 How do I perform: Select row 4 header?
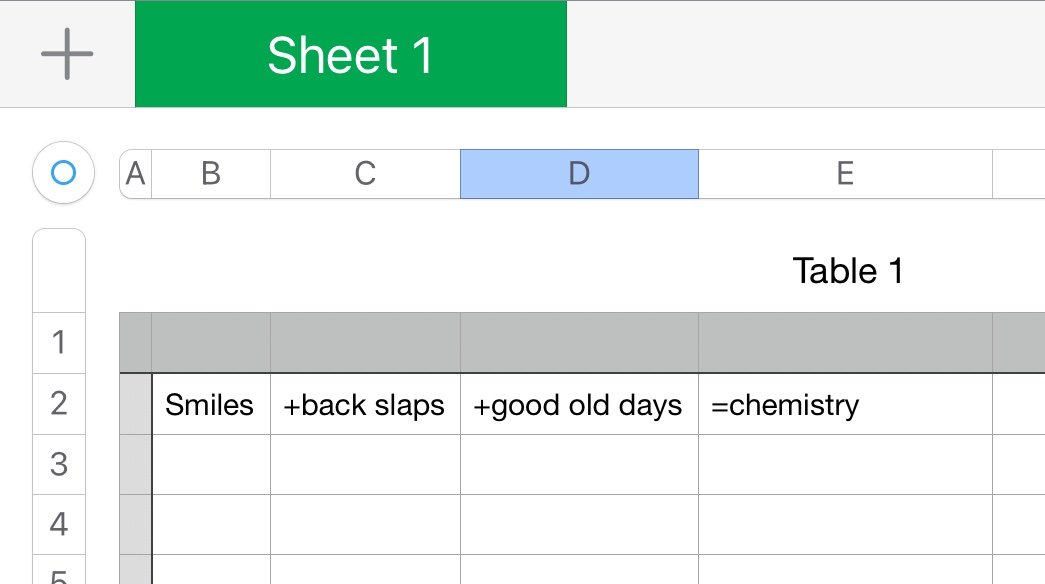pos(59,524)
